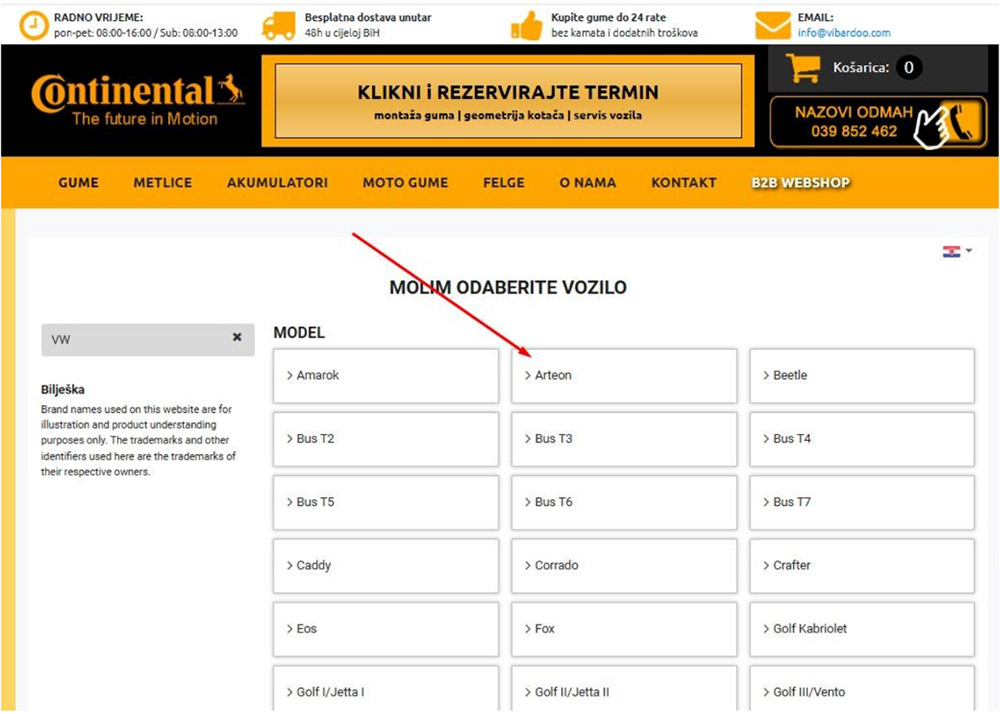This screenshot has height=714, width=1000.
Task: Click the Continental logo
Action: click(x=138, y=101)
